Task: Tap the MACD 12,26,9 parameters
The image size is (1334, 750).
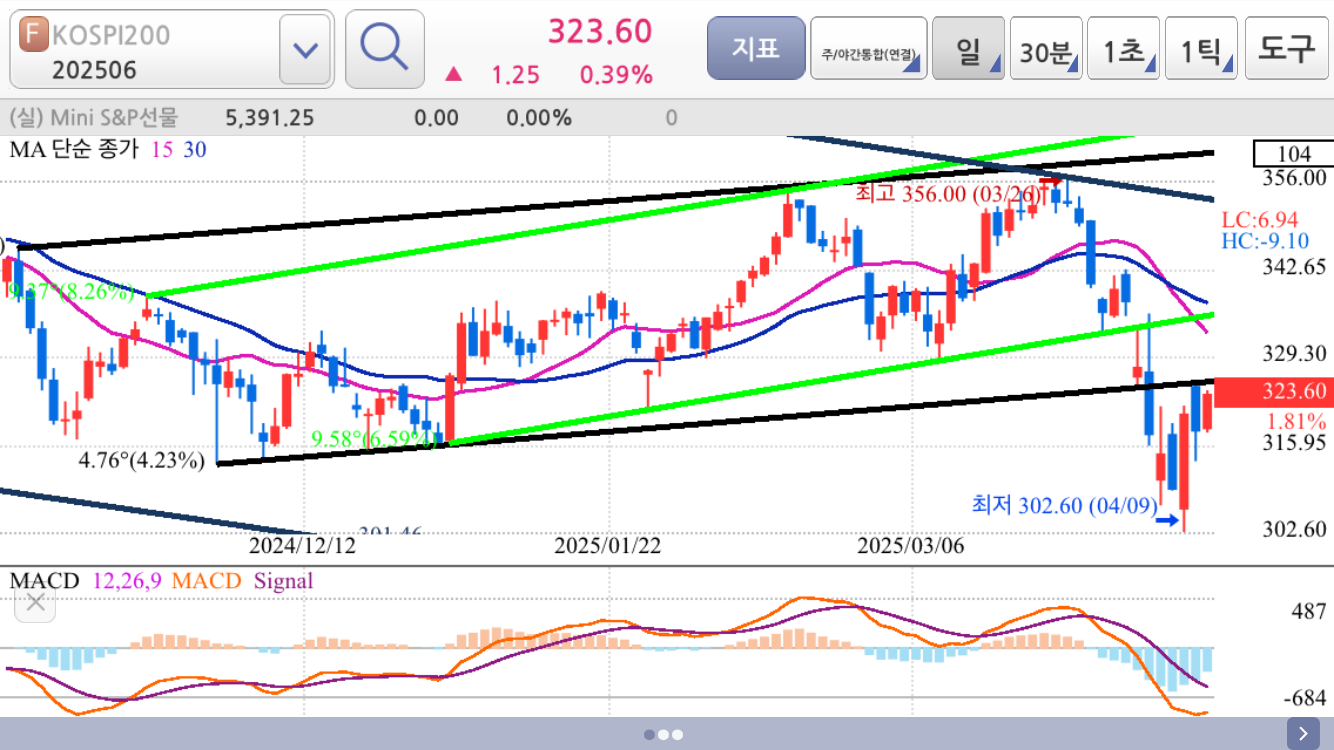Action: tap(128, 581)
